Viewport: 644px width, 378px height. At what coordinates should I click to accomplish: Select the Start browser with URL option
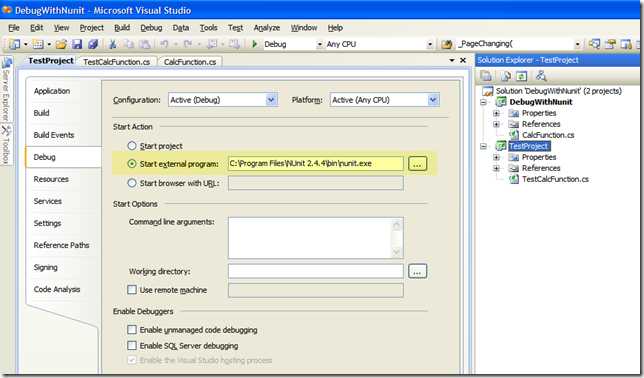click(x=131, y=183)
